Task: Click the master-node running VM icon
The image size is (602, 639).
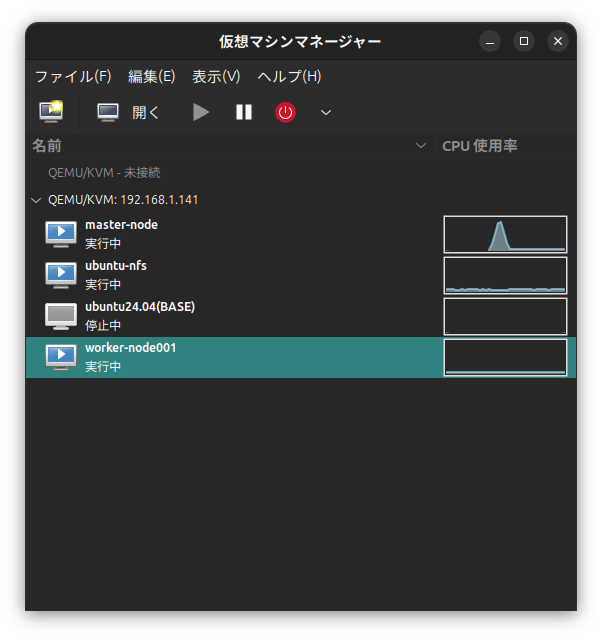Action: tap(61, 234)
